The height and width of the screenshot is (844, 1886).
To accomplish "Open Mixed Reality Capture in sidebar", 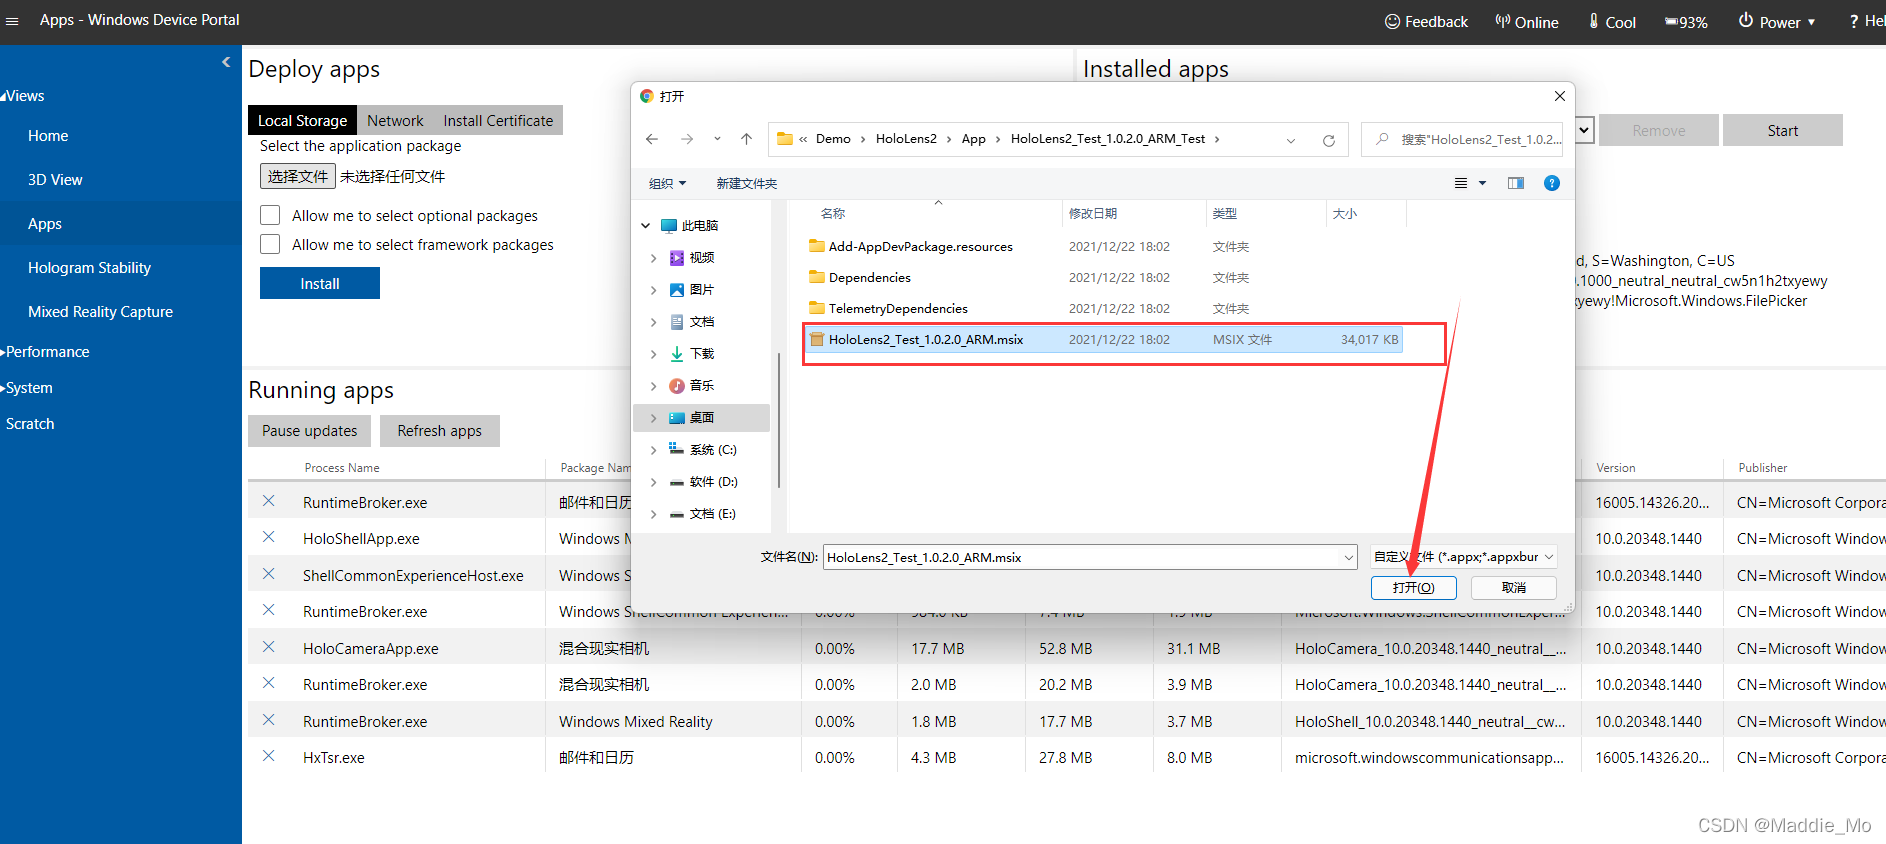I will pos(100,312).
